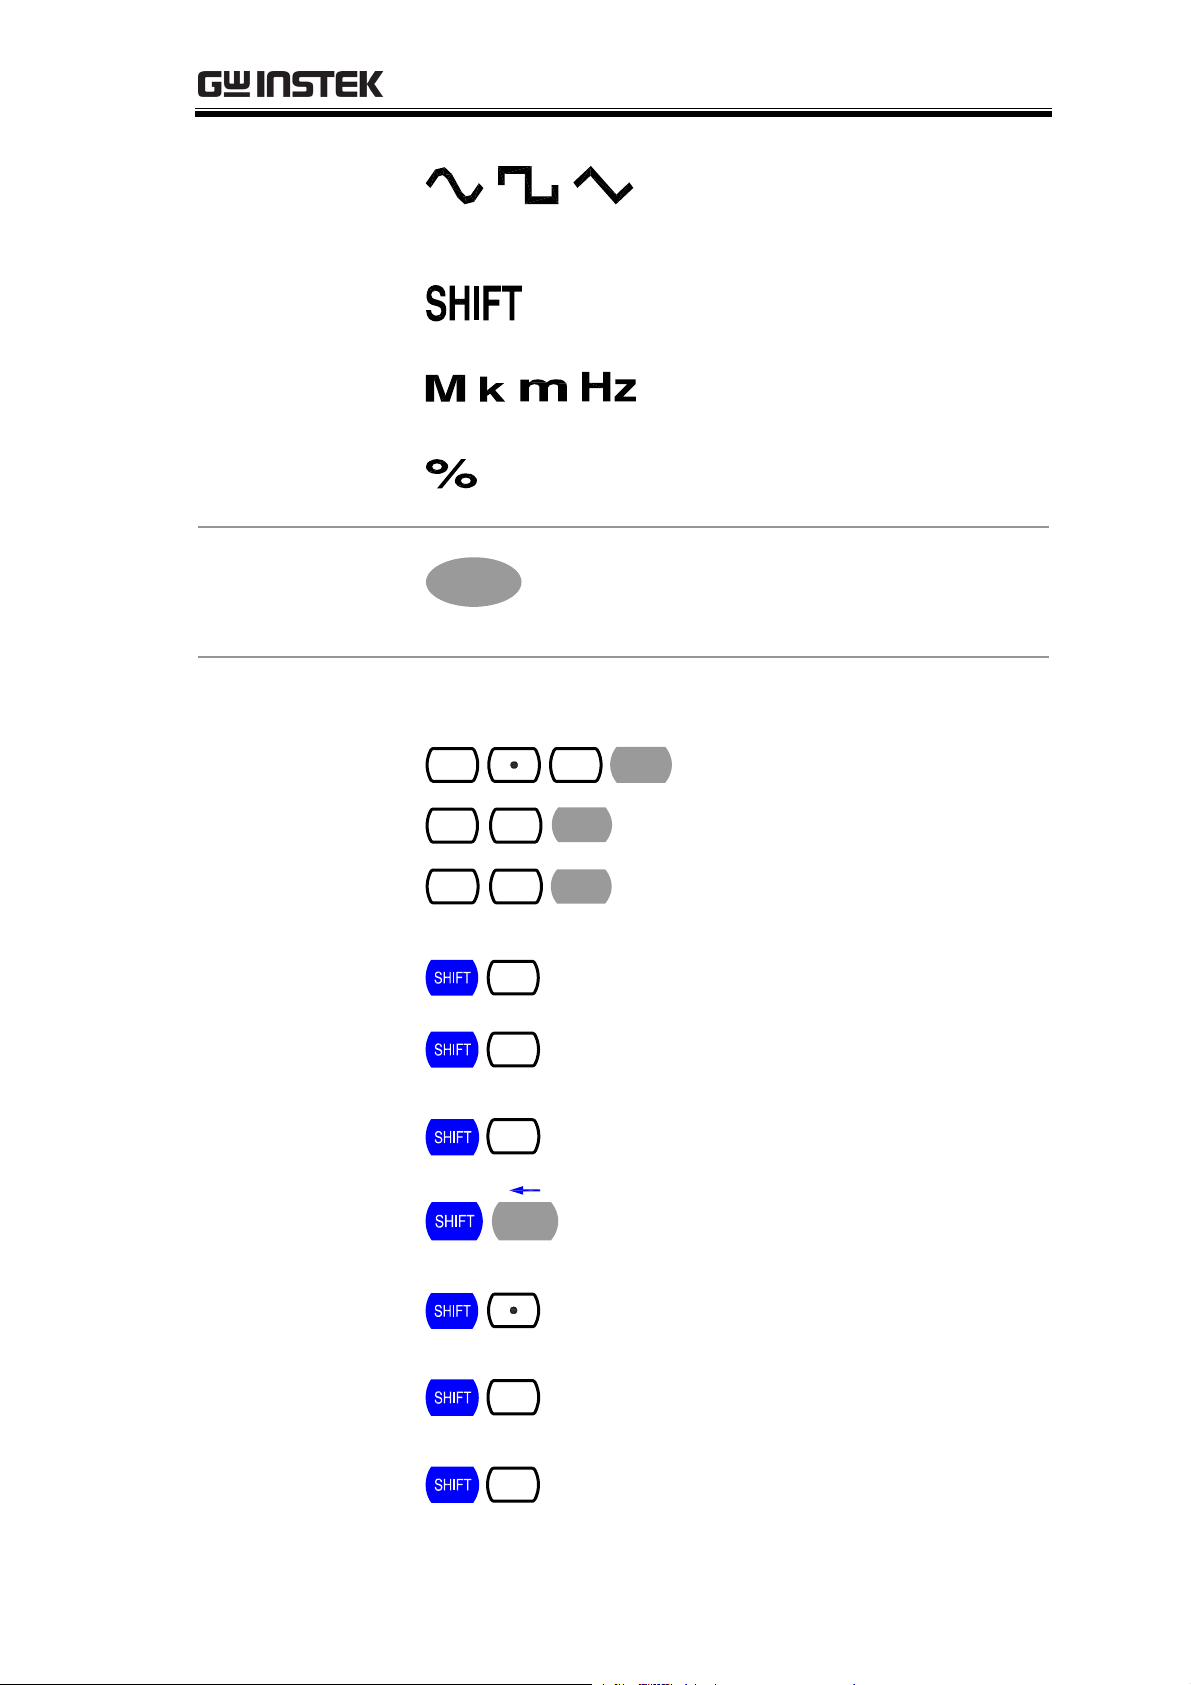
Task: Click the large grey oval button
Action: click(x=474, y=582)
